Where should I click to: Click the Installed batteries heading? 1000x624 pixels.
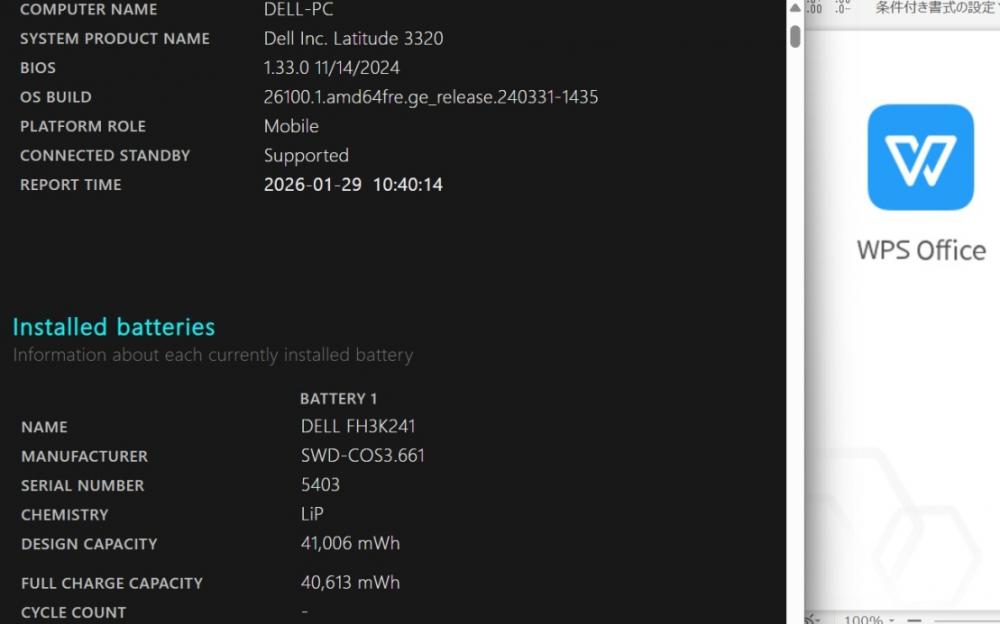click(x=114, y=327)
